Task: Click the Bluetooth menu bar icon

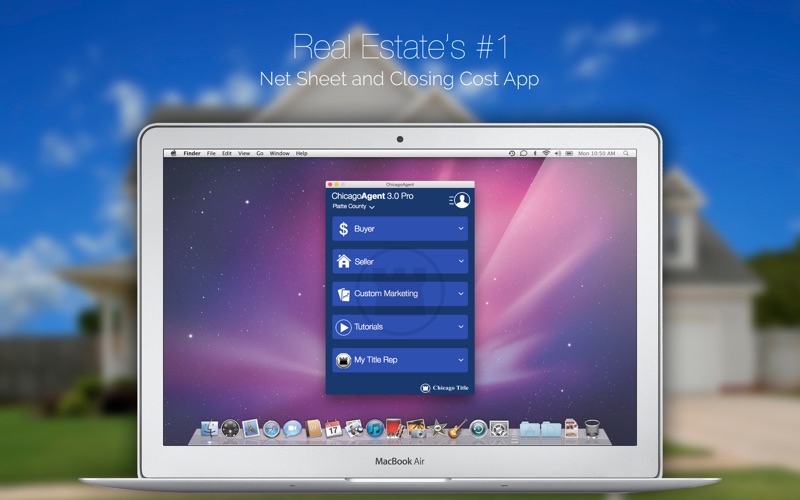Action: tap(535, 153)
